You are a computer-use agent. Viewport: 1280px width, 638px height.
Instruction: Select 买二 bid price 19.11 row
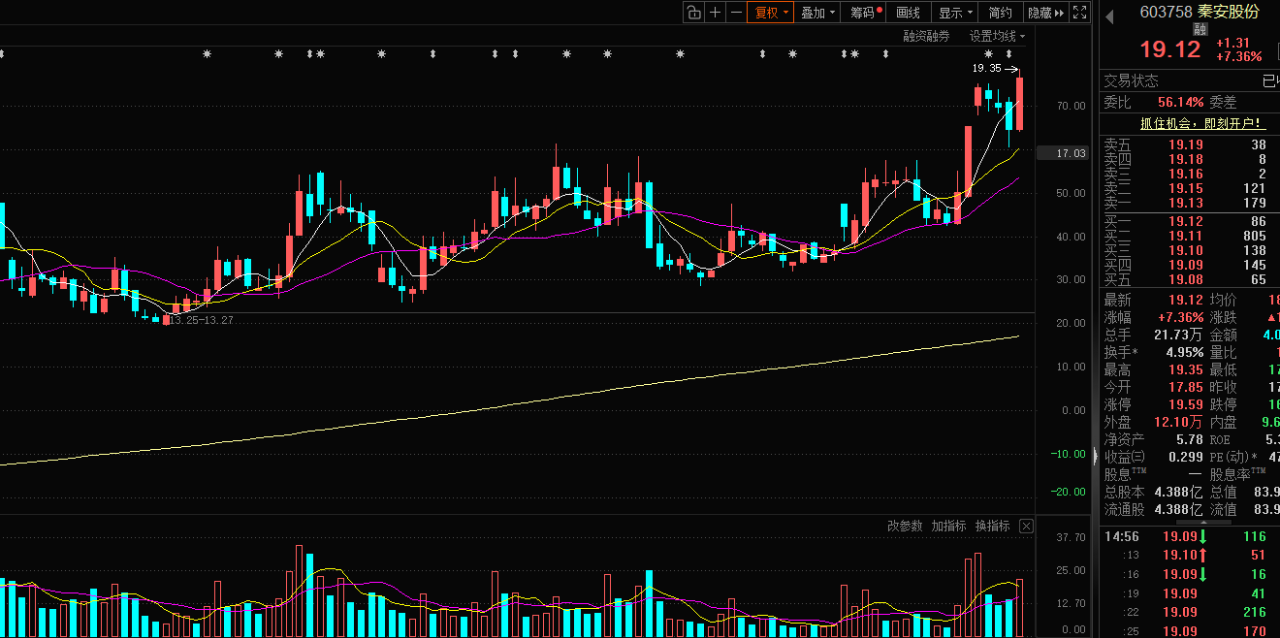coord(1190,236)
